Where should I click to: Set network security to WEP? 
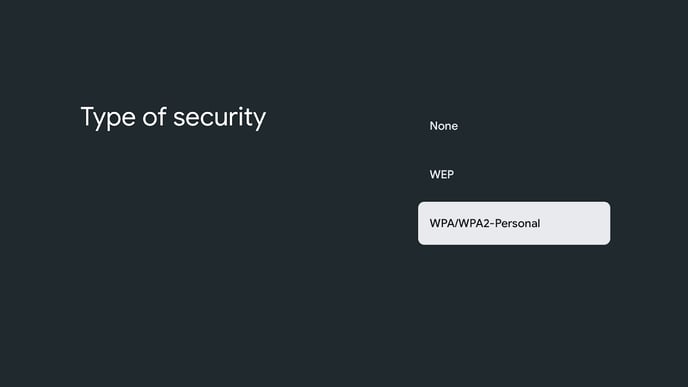pos(514,175)
